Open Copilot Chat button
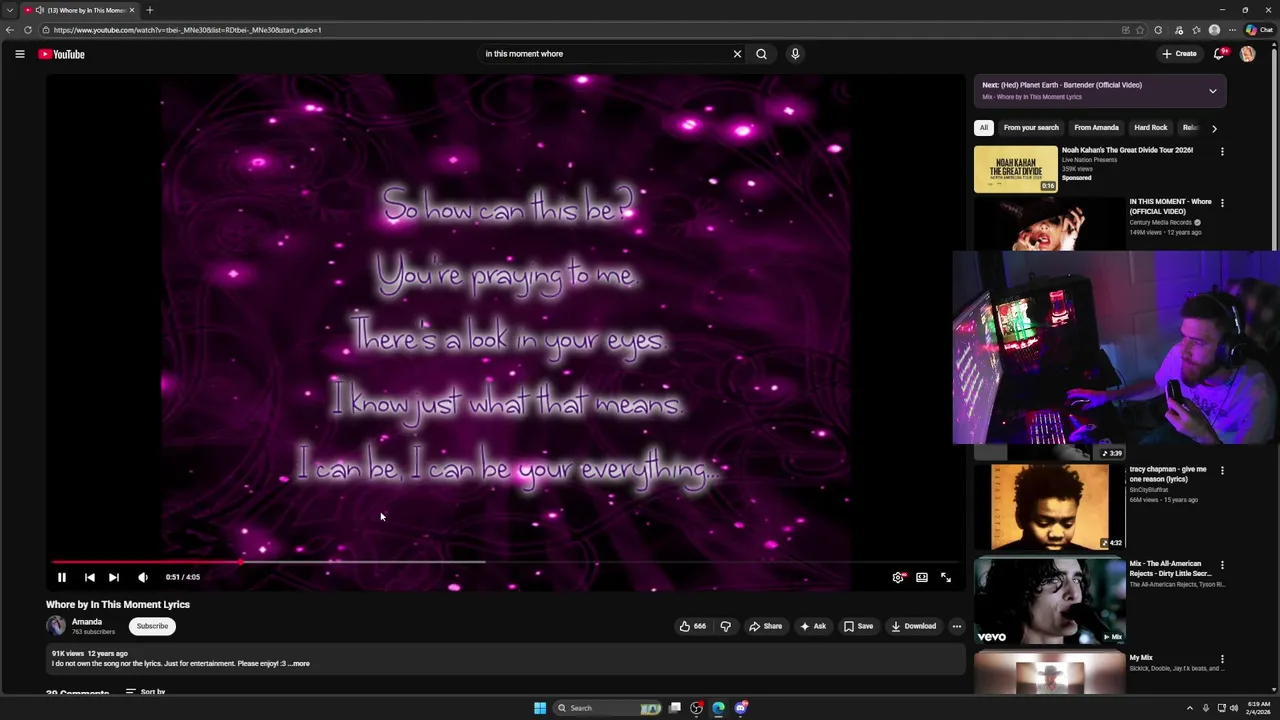The height and width of the screenshot is (720, 1280). (1259, 30)
